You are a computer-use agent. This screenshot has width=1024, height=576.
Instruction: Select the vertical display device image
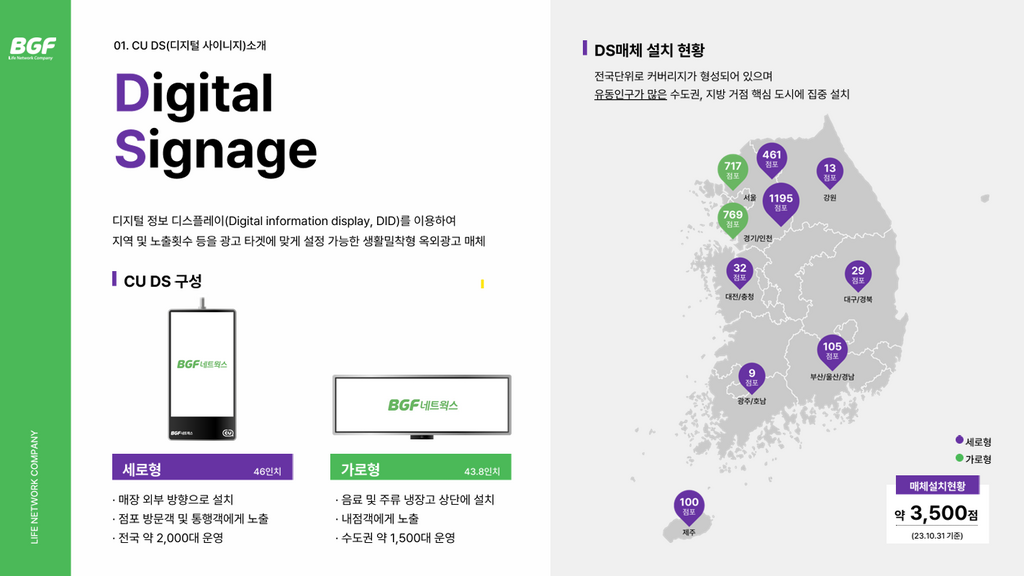[x=202, y=369]
